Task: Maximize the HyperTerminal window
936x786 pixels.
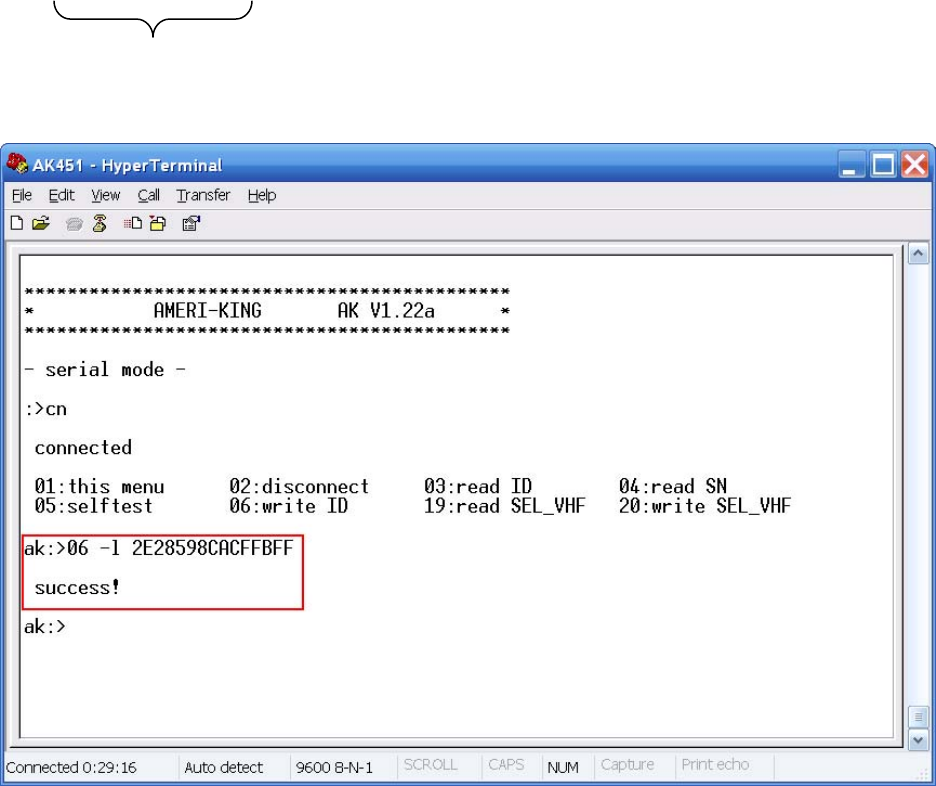Action: tap(884, 164)
